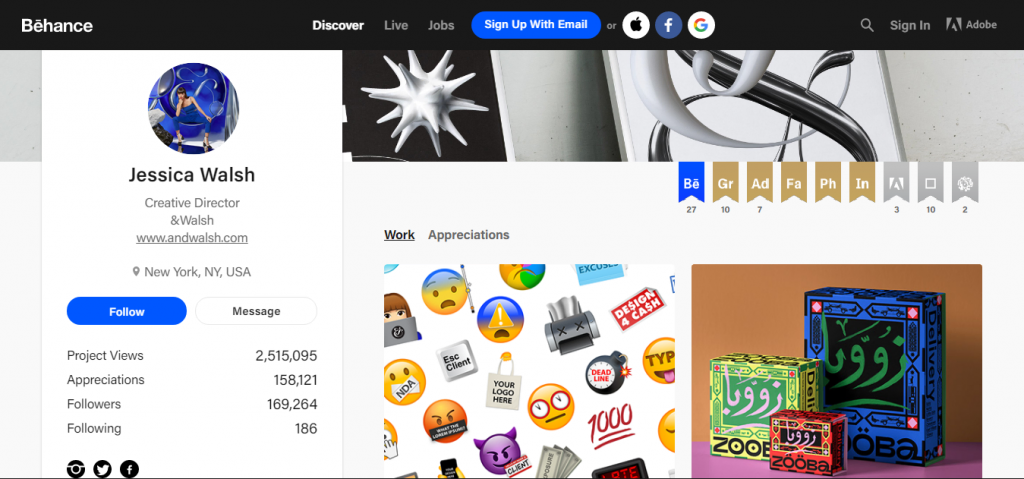Select the Work tab
1024x479 pixels.
[x=399, y=235]
